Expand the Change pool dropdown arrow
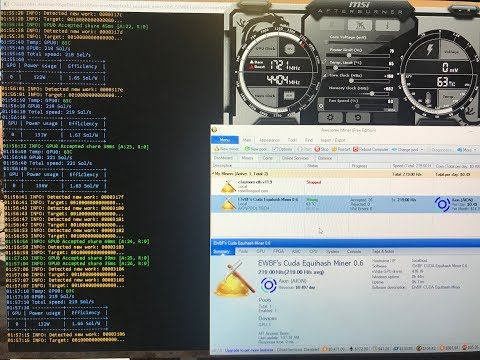 click(422, 150)
